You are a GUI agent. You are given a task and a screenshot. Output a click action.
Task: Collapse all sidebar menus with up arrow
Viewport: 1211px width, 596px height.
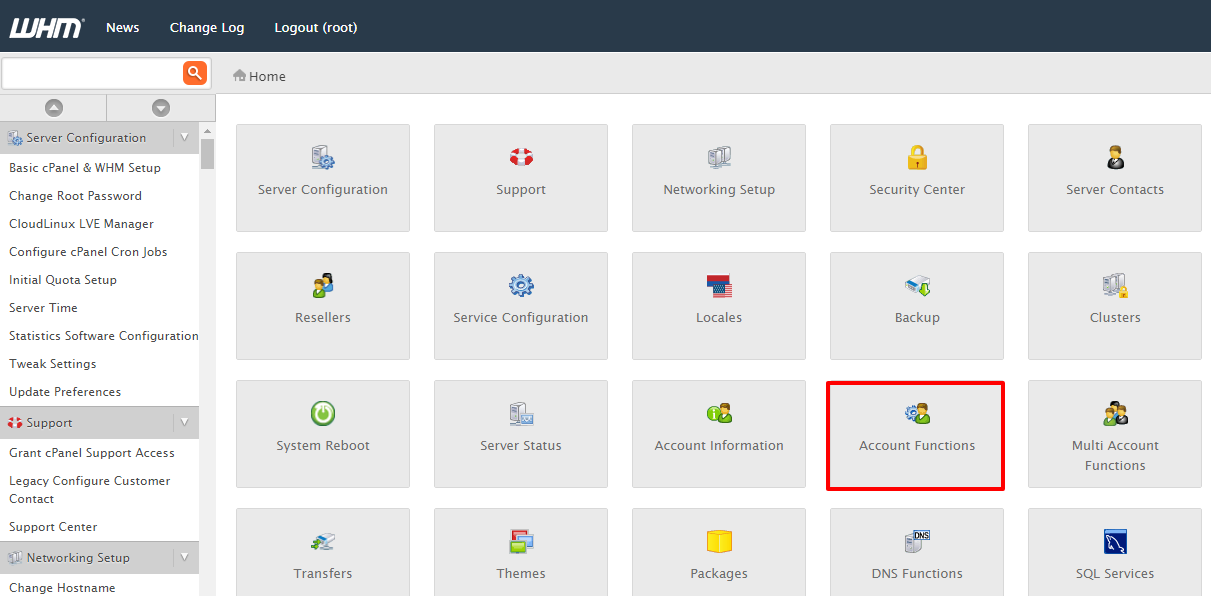coord(54,108)
